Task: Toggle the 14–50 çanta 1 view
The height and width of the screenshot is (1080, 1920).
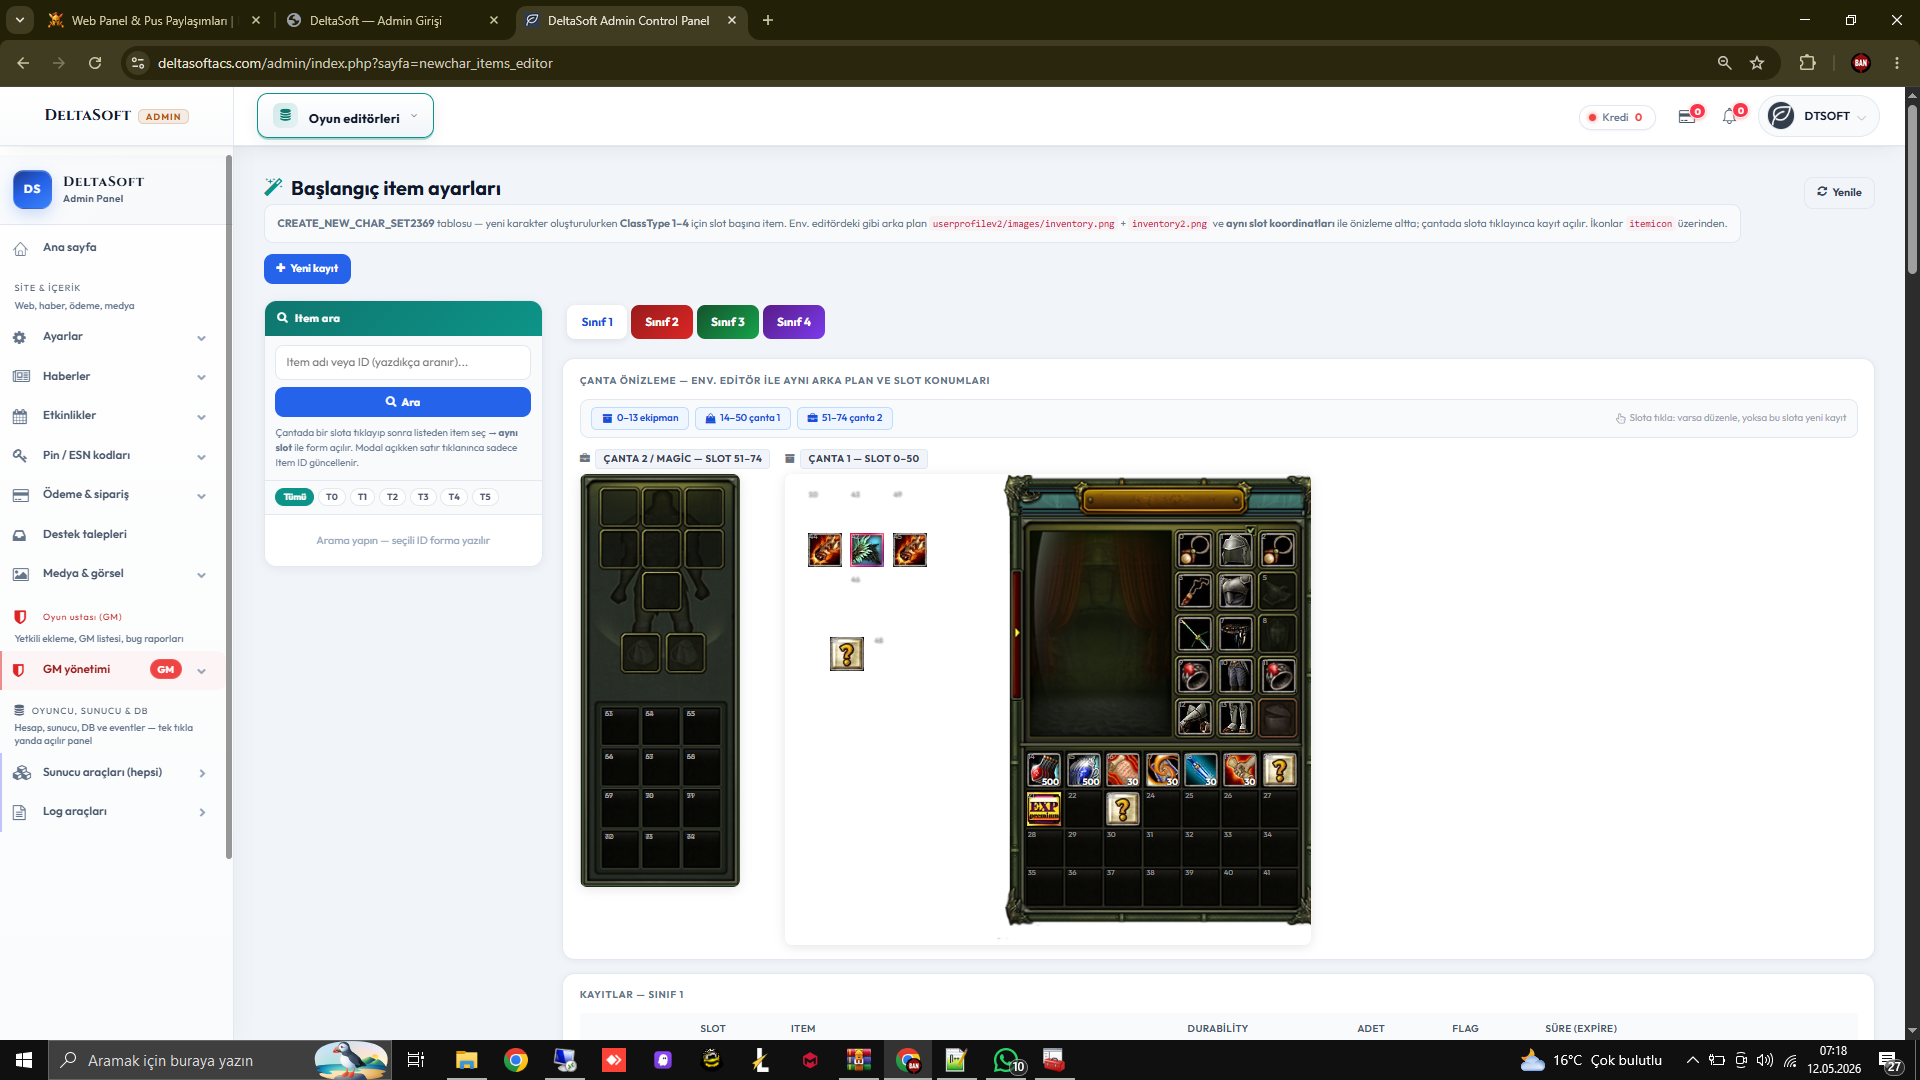Action: (x=743, y=418)
